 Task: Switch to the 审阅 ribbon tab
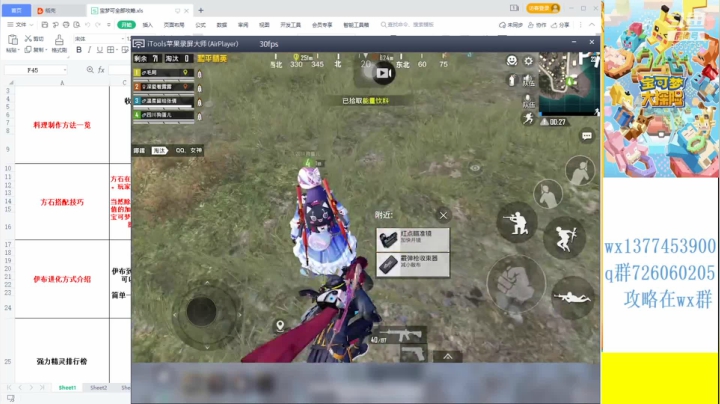(243, 25)
